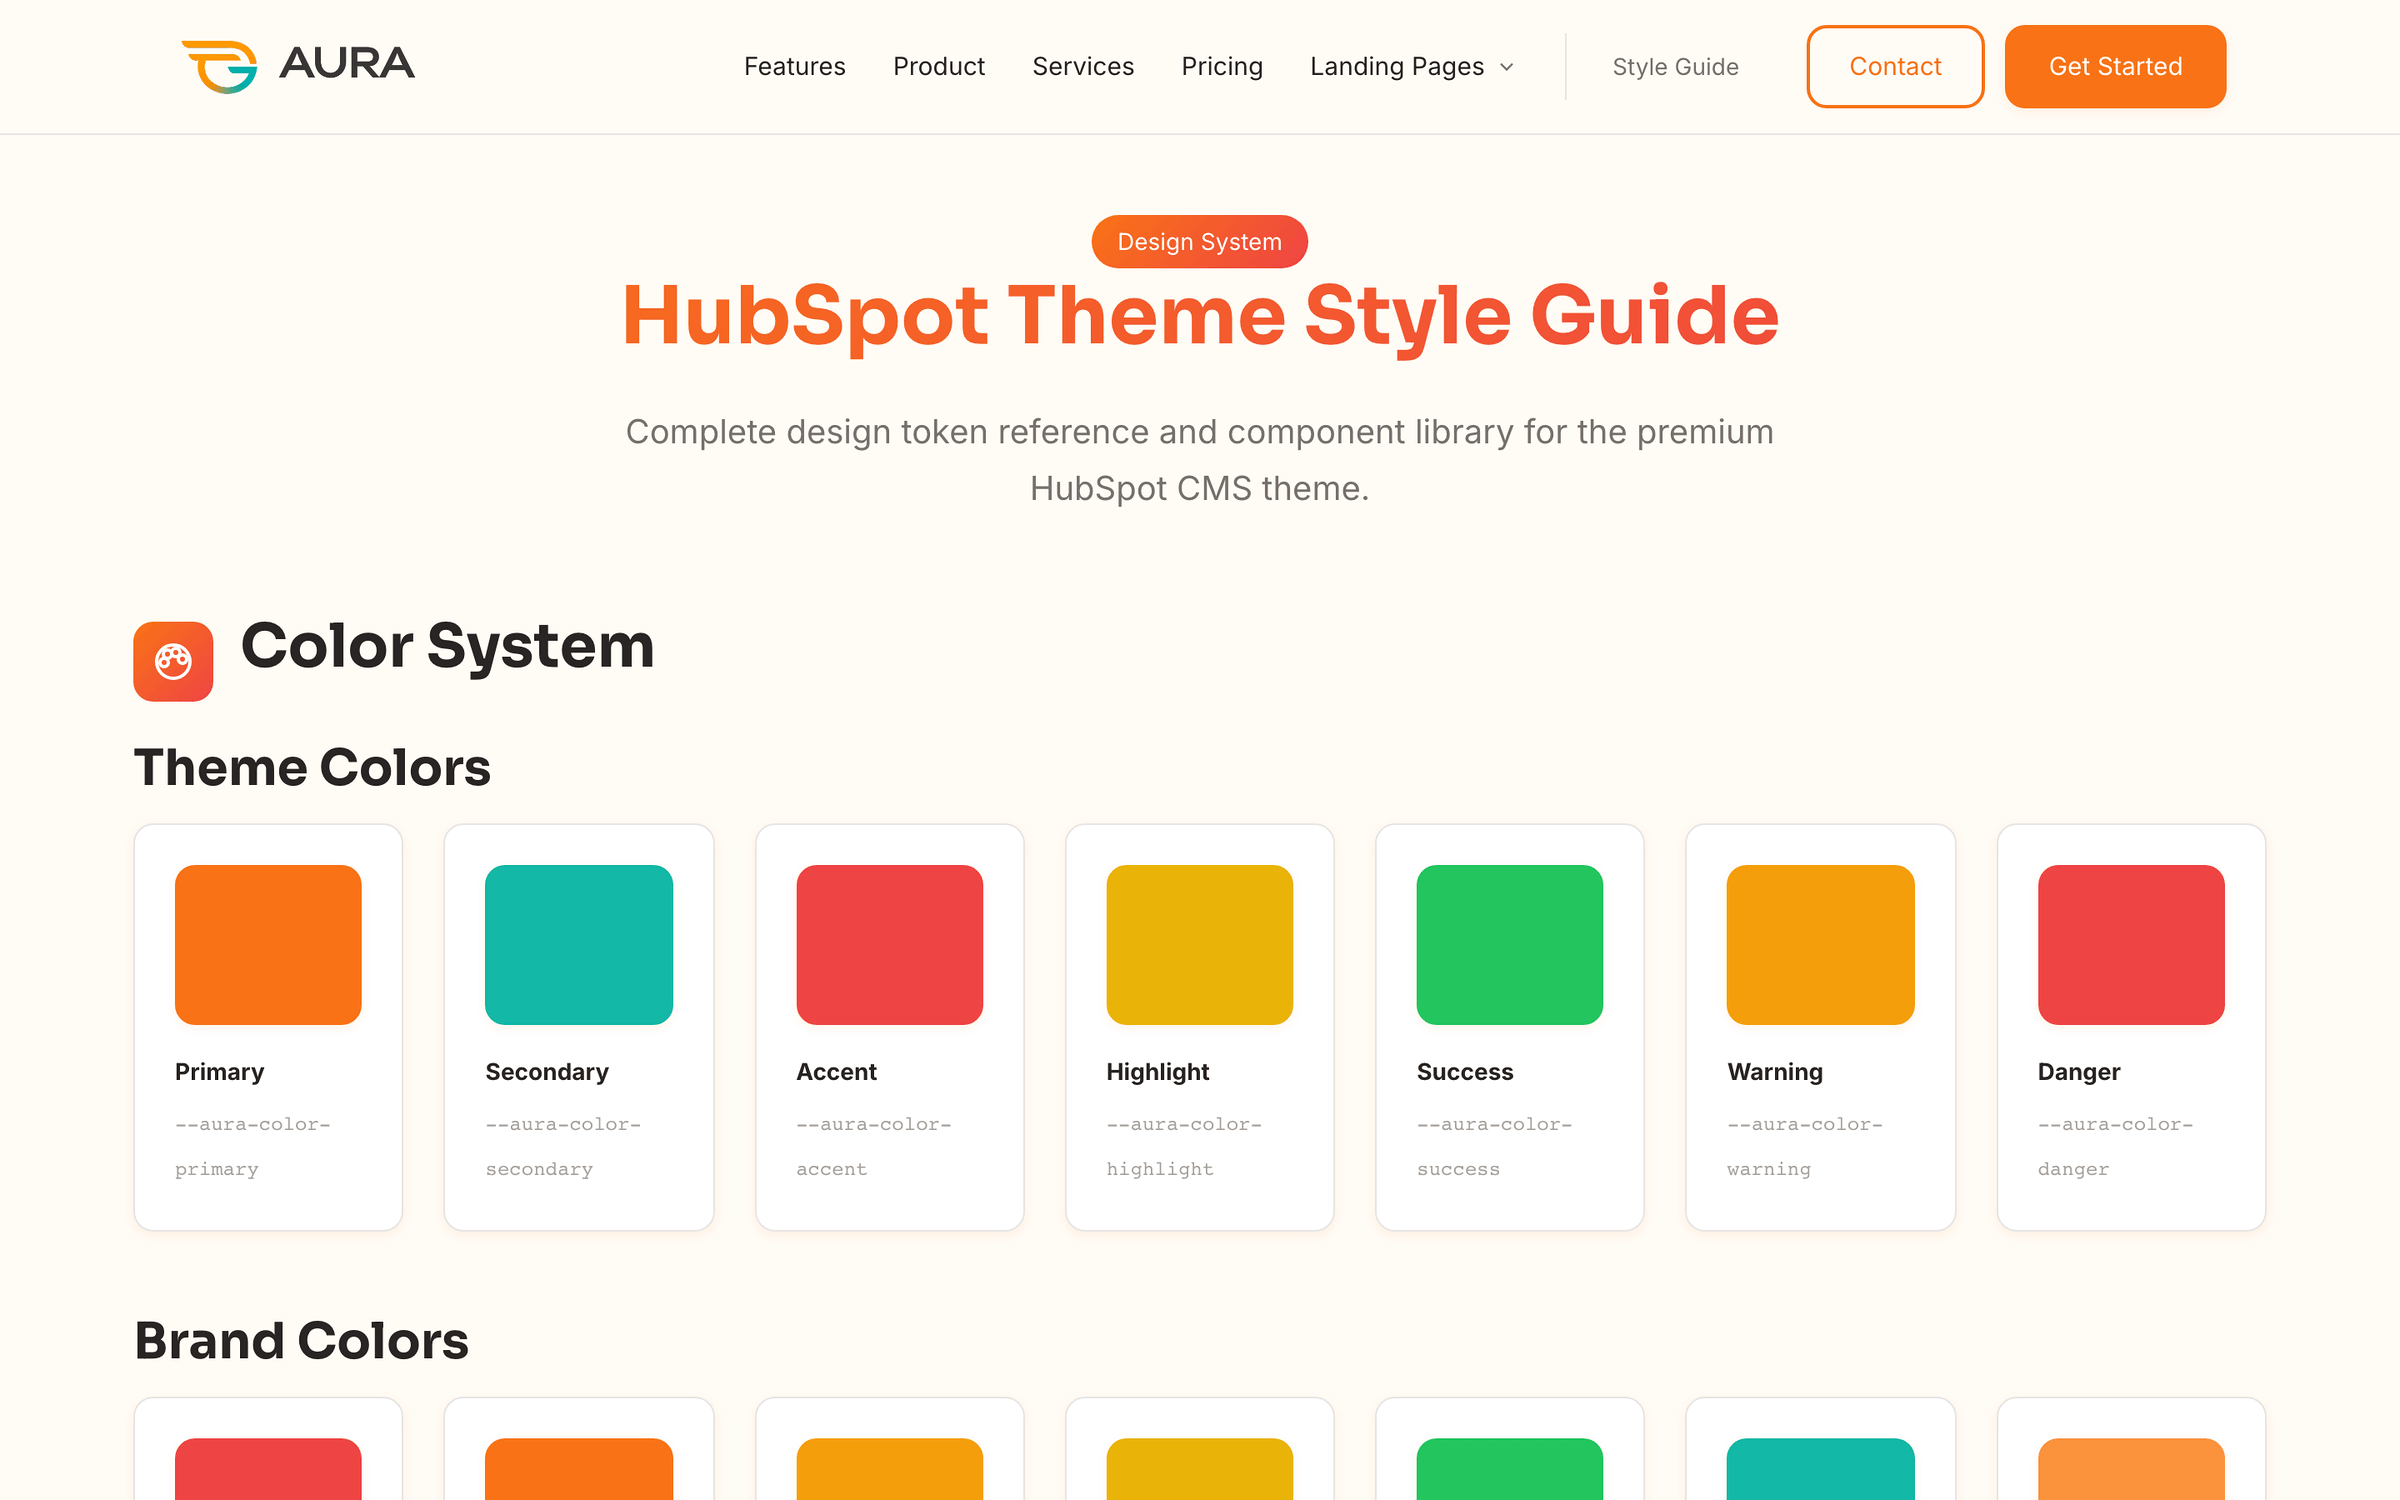Image resolution: width=2400 pixels, height=1500 pixels.
Task: Click the --aura-color-accent token text
Action: point(873,1146)
